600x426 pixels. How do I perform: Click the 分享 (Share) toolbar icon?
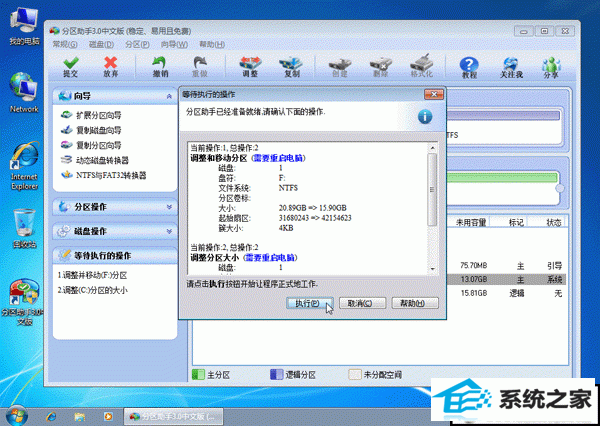pyautogui.click(x=551, y=67)
